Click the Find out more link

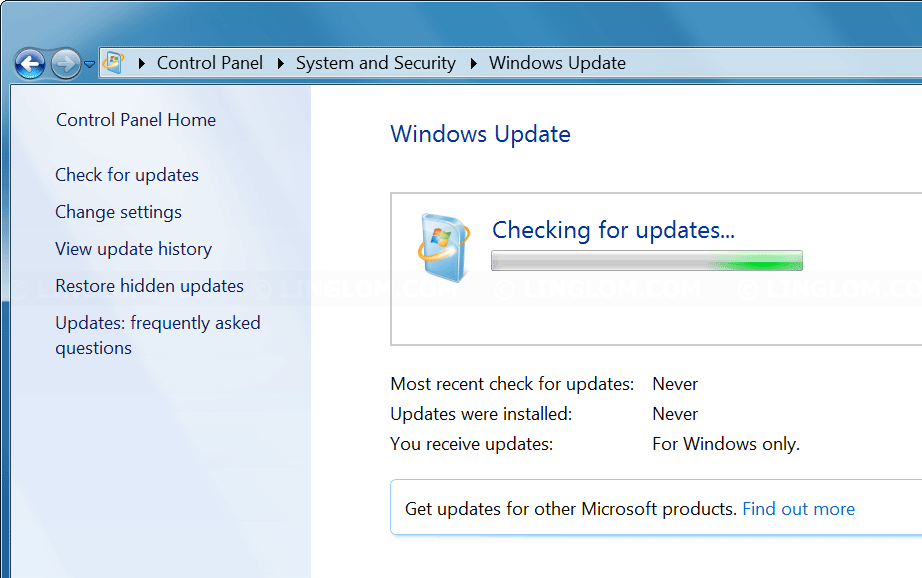pos(799,509)
